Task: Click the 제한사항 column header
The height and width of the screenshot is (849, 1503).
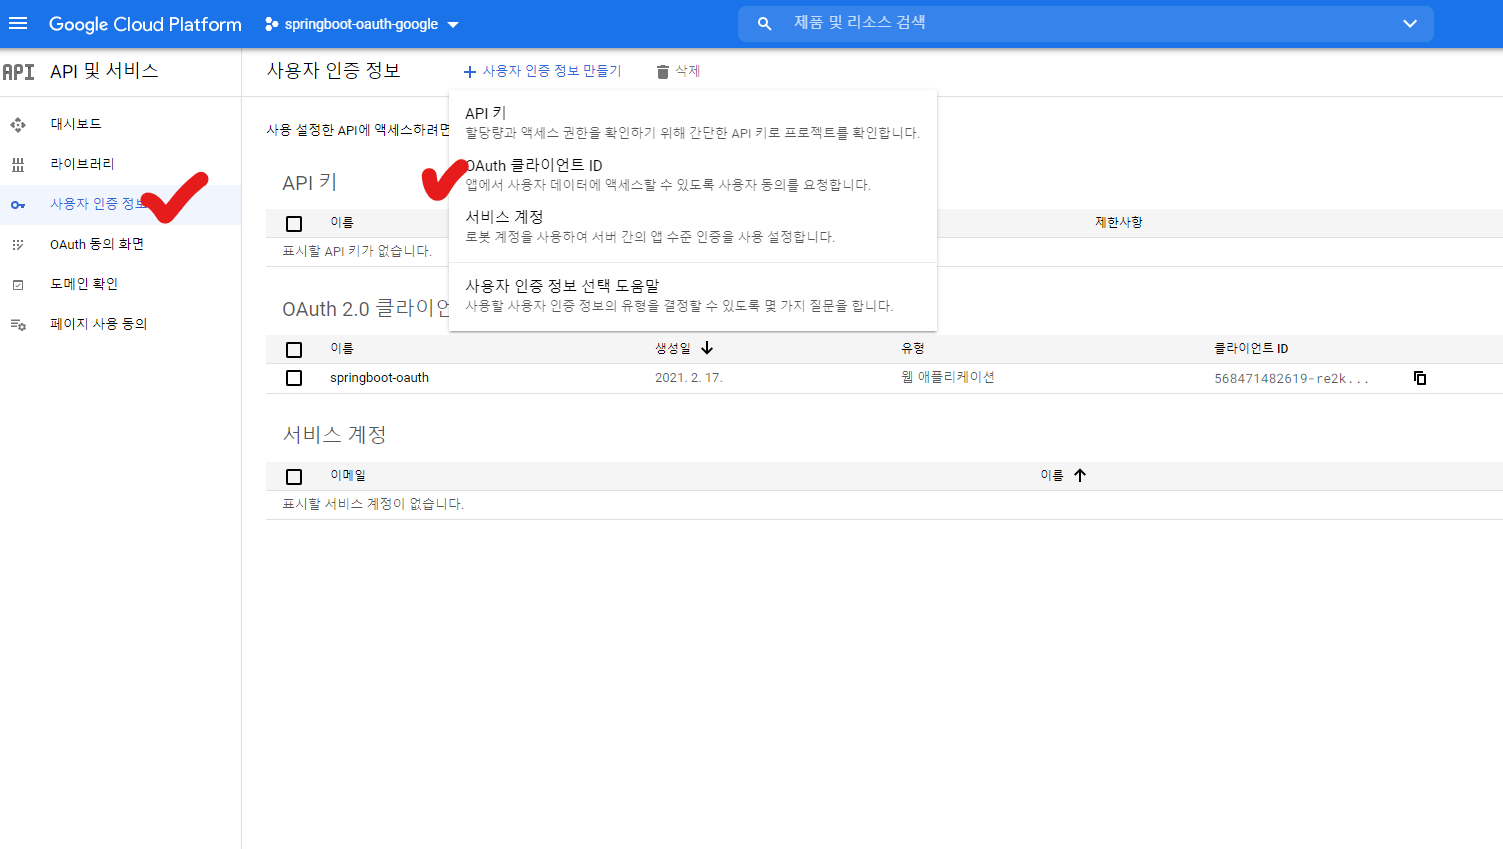Action: [x=1119, y=222]
